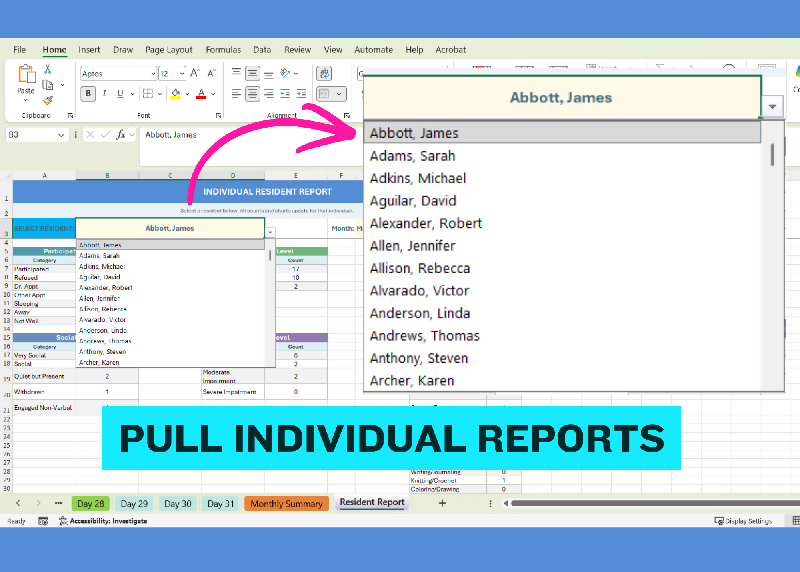Toggle Bold formatting
The width and height of the screenshot is (800, 572).
pos(88,94)
